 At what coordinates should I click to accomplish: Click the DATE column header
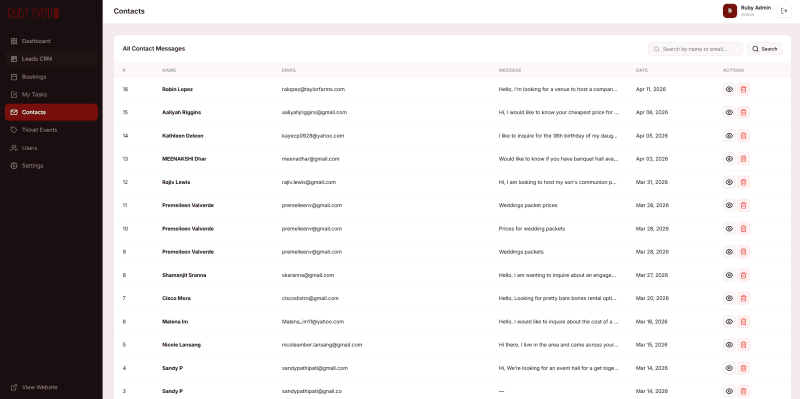point(641,70)
